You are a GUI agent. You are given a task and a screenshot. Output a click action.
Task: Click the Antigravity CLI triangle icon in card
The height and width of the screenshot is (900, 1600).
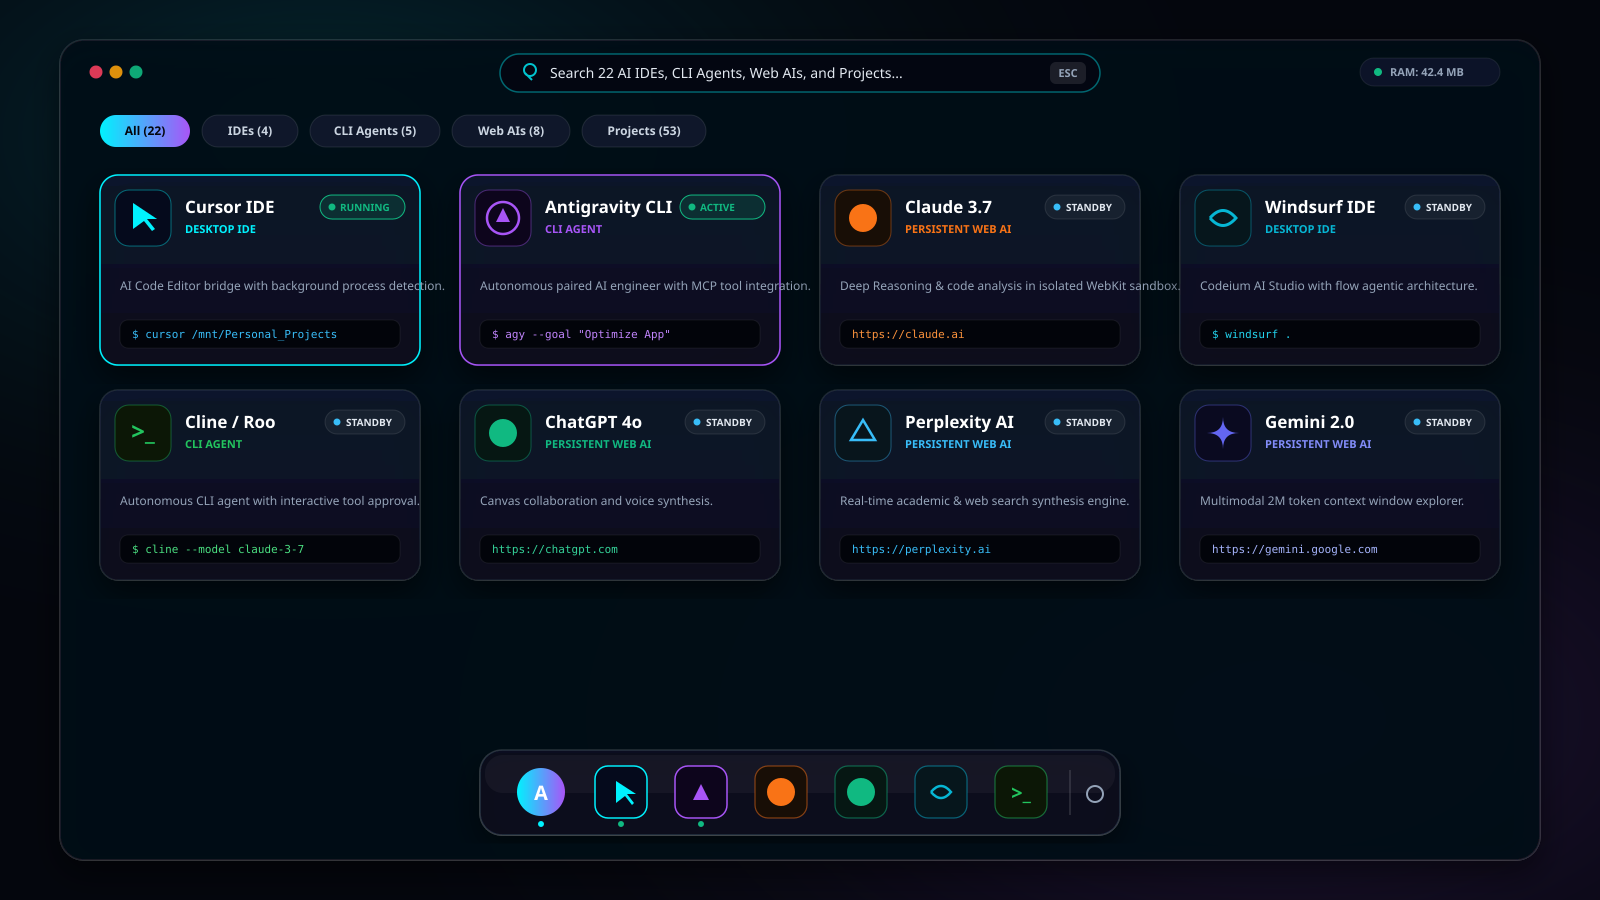[503, 218]
